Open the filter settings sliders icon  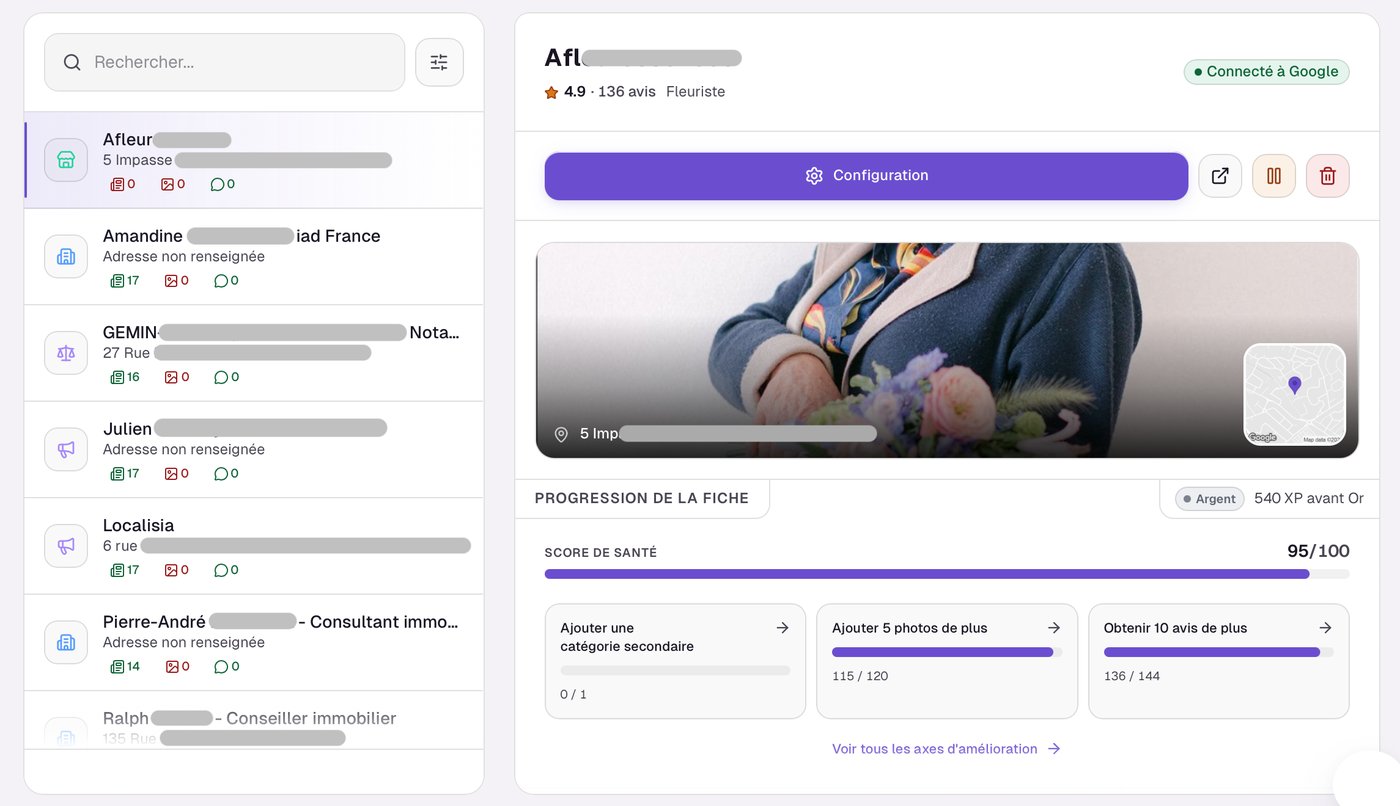[439, 62]
